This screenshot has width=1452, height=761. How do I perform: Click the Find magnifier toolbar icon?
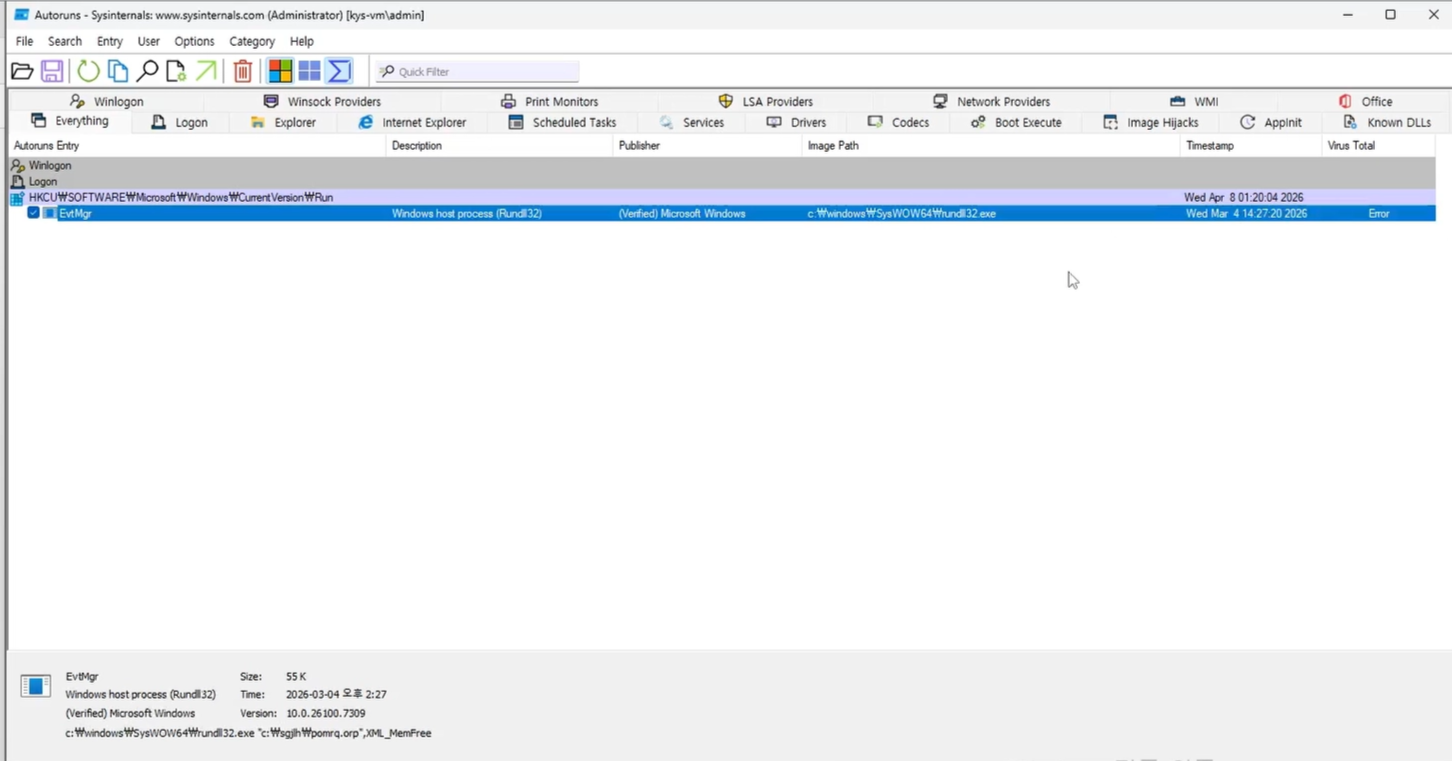click(x=147, y=71)
